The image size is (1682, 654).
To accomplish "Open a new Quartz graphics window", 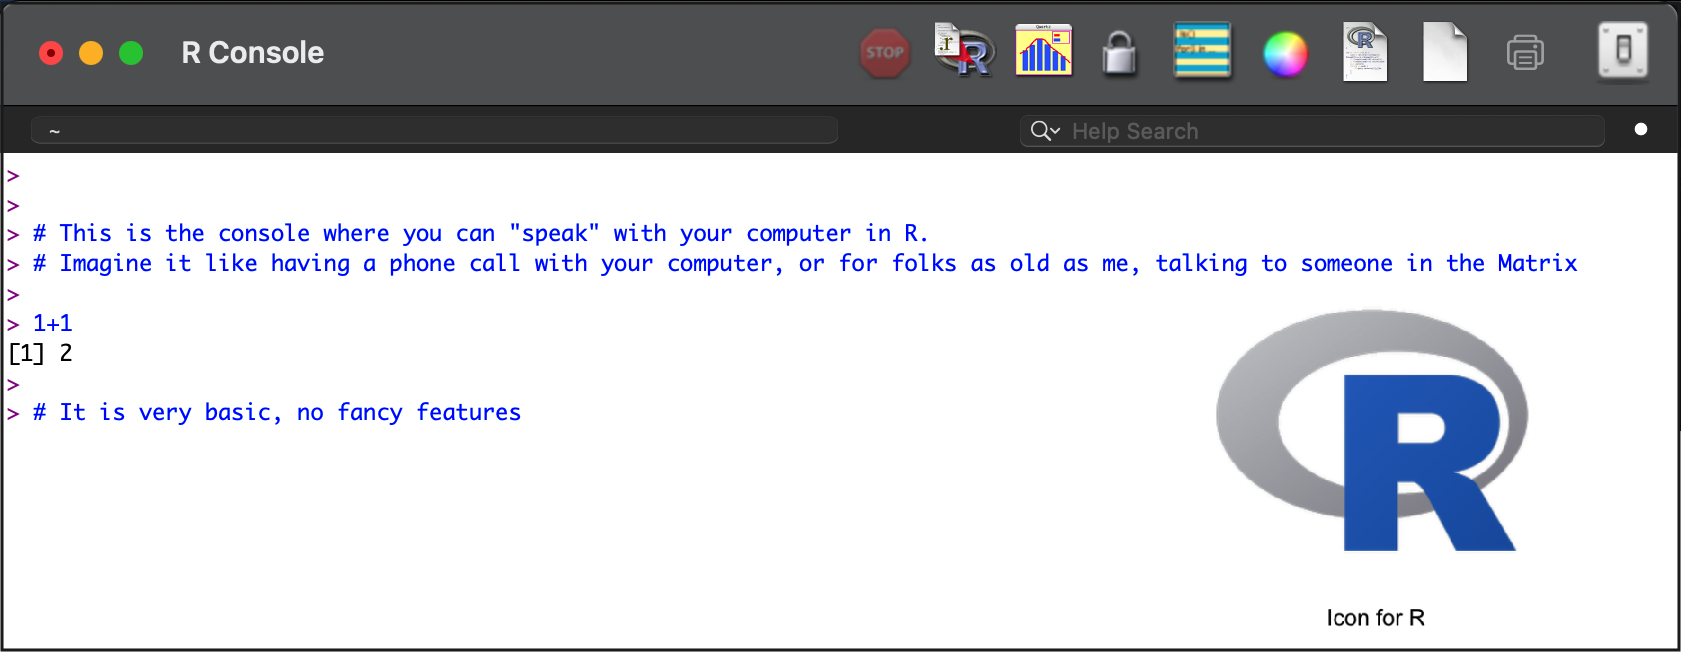I will 1043,51.
